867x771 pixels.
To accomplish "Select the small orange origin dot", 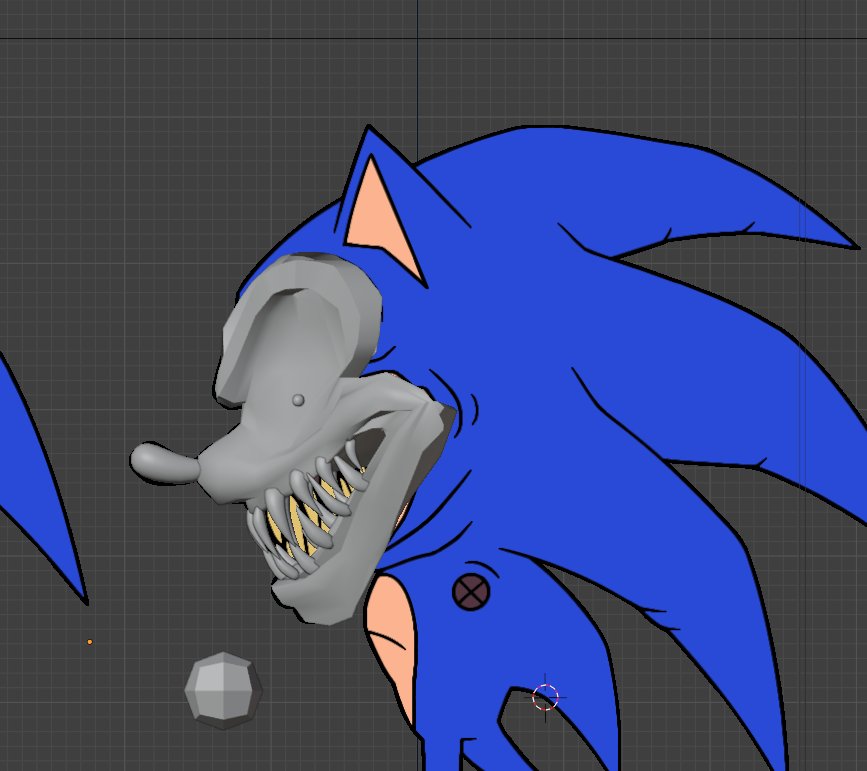I will (x=90, y=642).
